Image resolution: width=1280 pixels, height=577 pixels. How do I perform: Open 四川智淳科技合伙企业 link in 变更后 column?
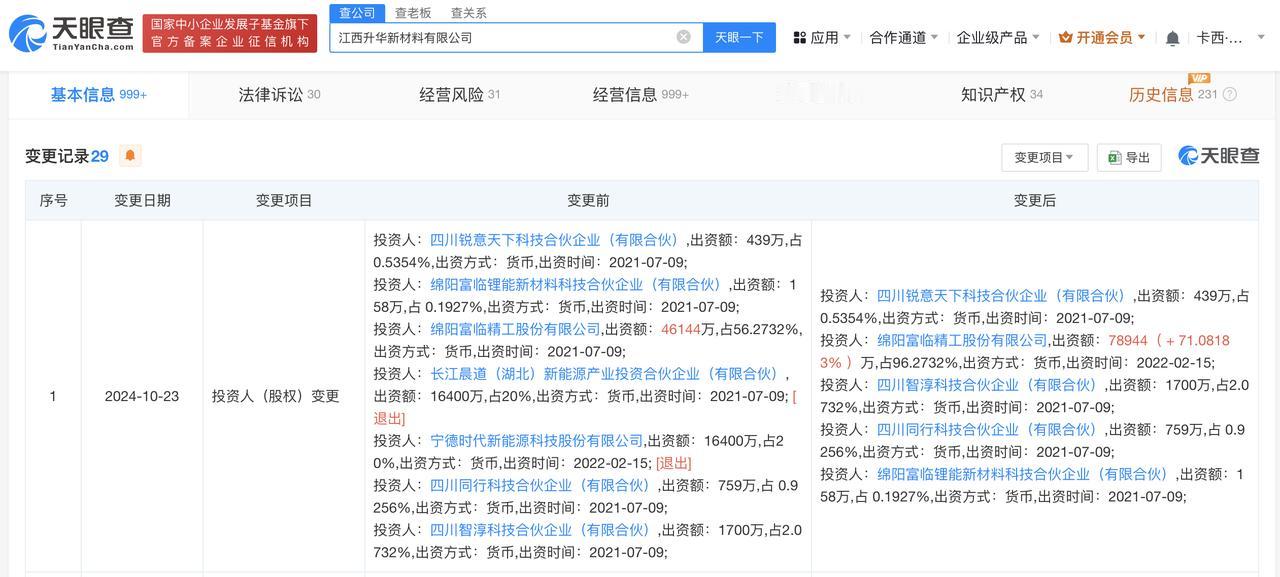point(987,385)
